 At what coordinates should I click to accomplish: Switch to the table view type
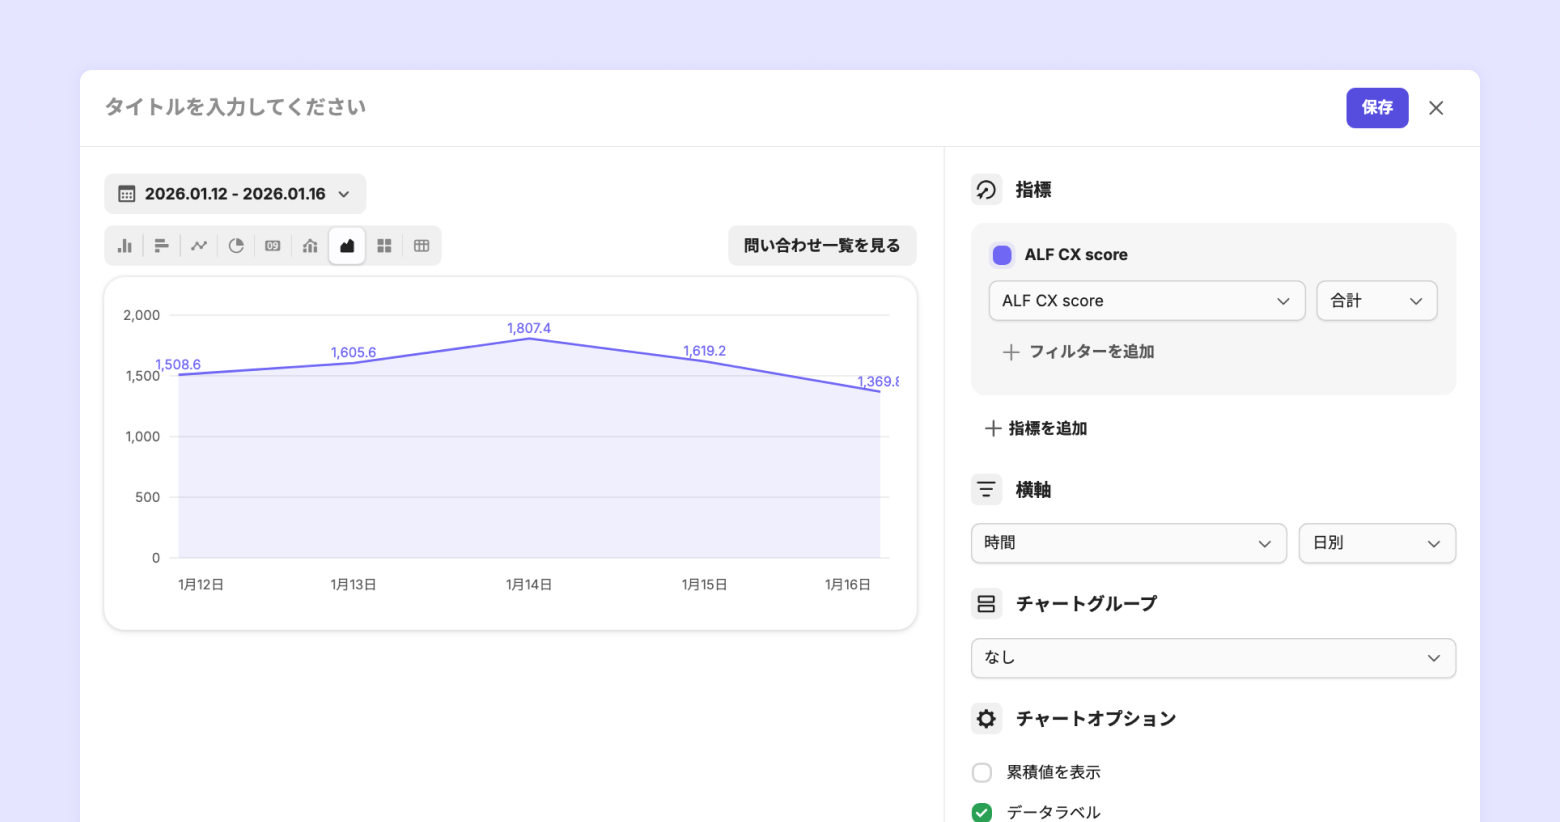[x=422, y=246]
